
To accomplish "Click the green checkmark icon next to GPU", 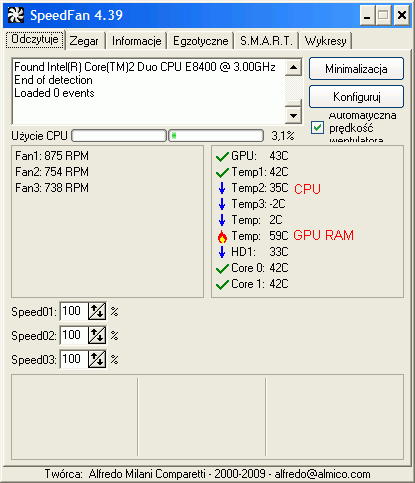I will [x=222, y=156].
